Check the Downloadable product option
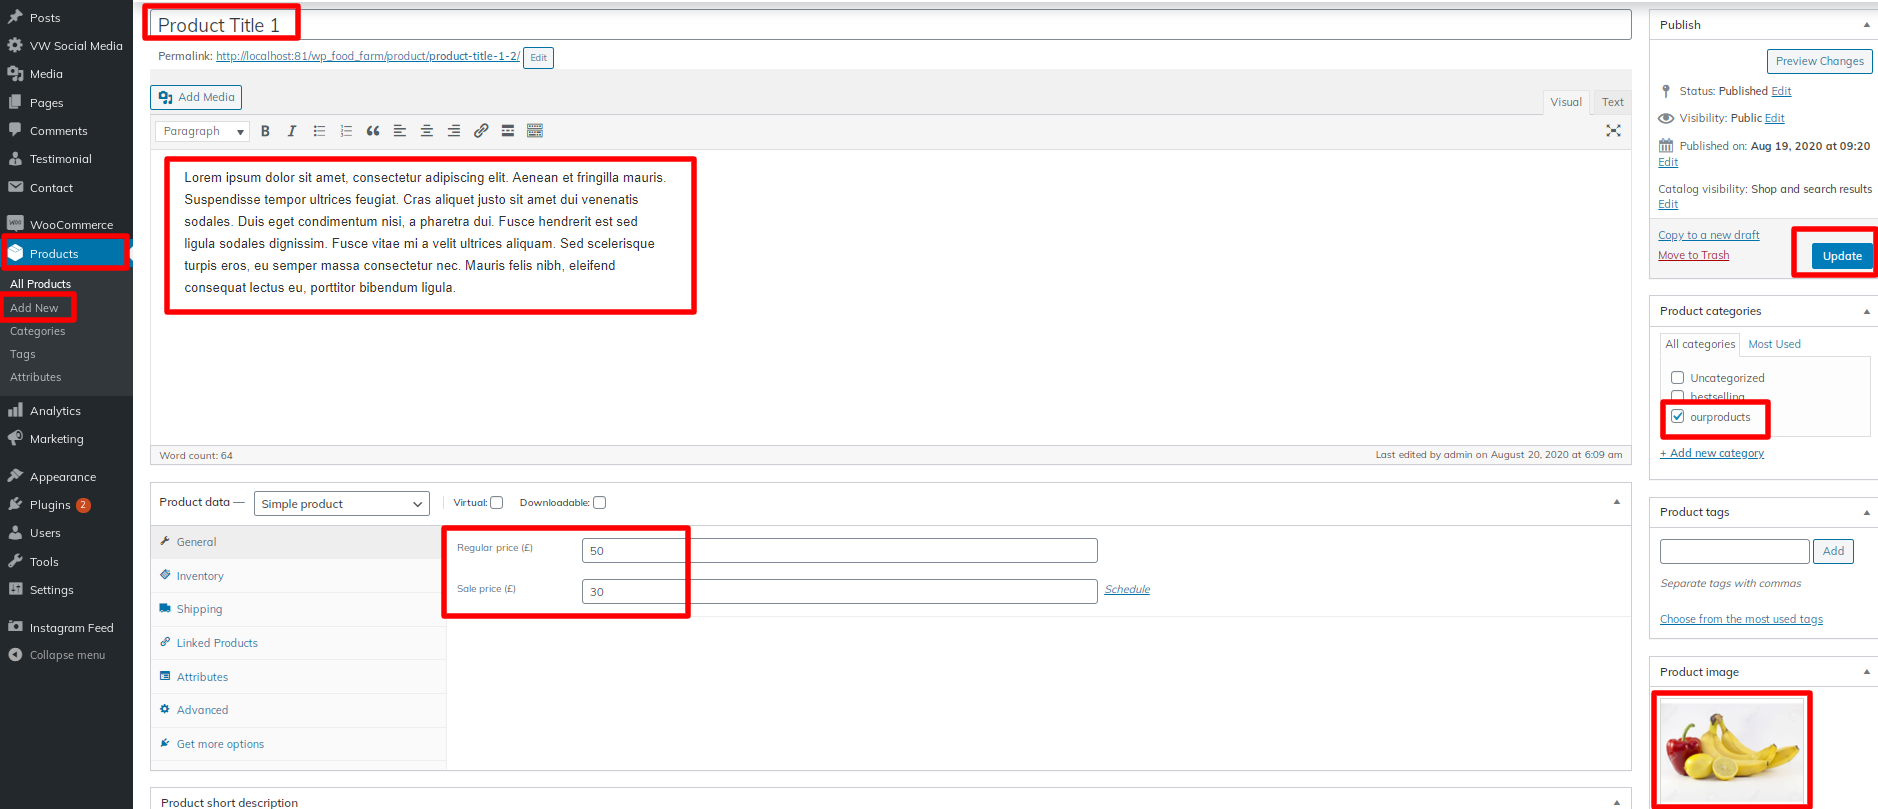1878x809 pixels. pos(600,503)
